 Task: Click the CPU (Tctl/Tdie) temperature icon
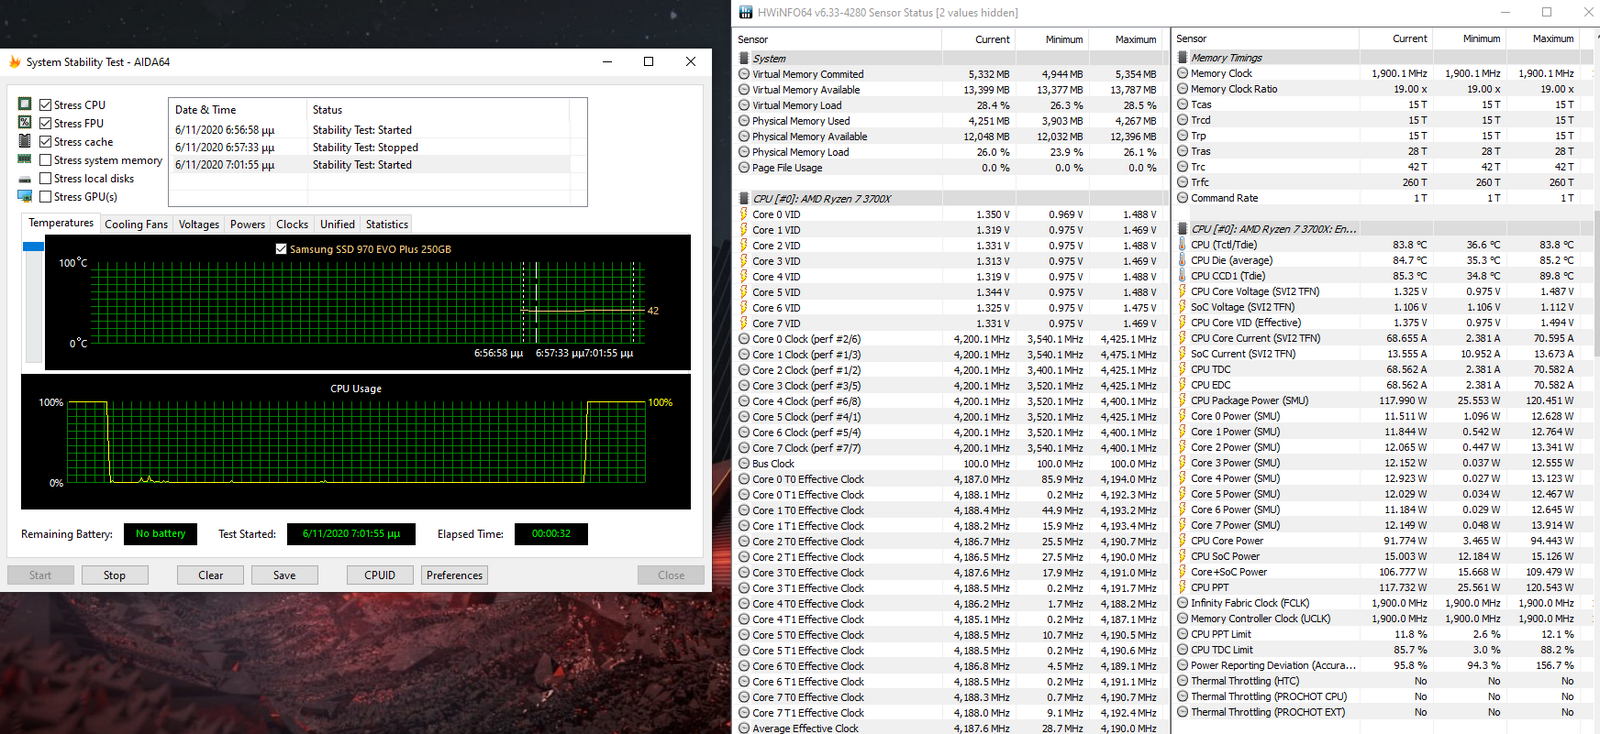click(1182, 244)
